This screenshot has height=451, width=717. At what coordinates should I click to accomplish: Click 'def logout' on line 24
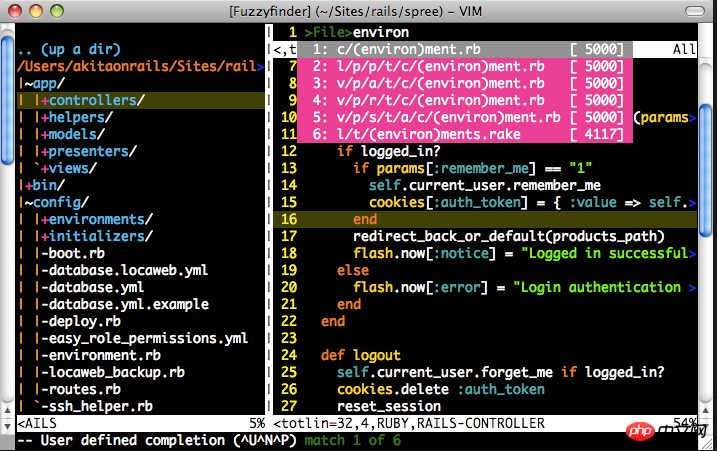click(361, 355)
